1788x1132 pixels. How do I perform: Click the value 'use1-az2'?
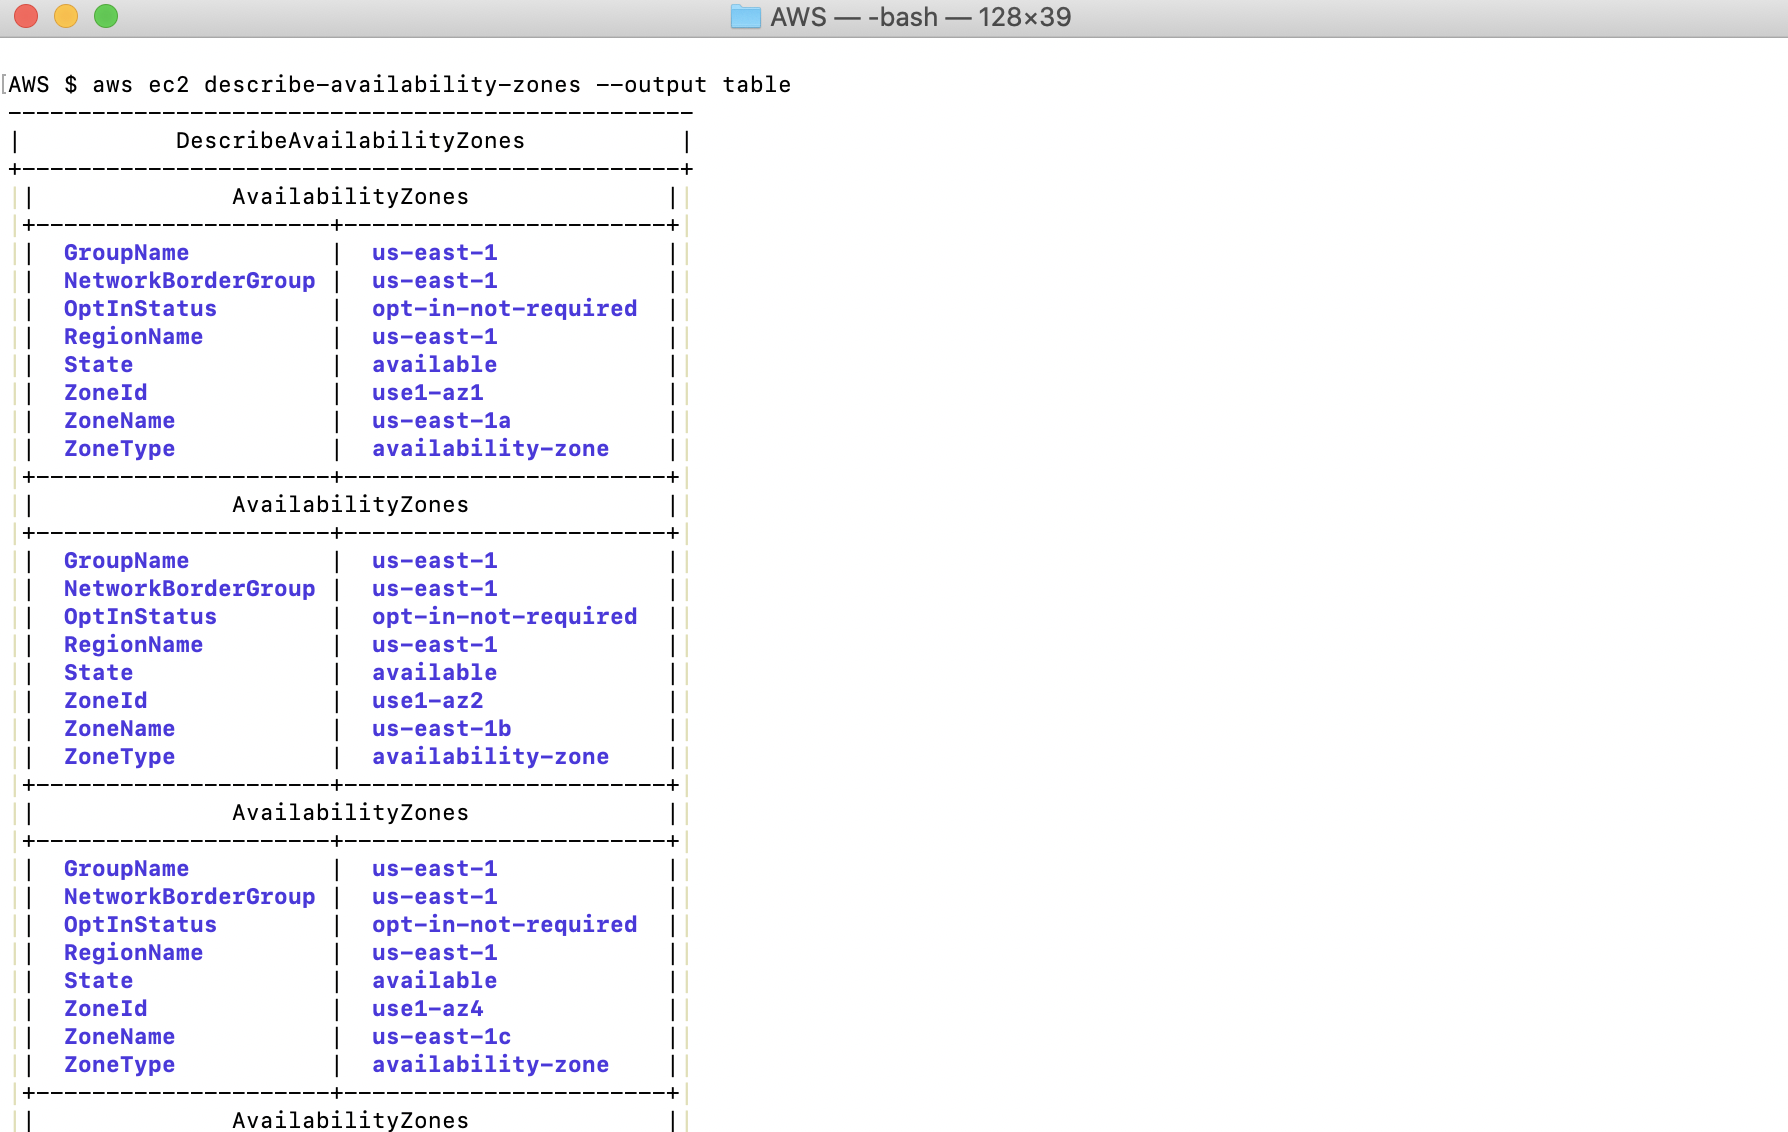point(427,701)
